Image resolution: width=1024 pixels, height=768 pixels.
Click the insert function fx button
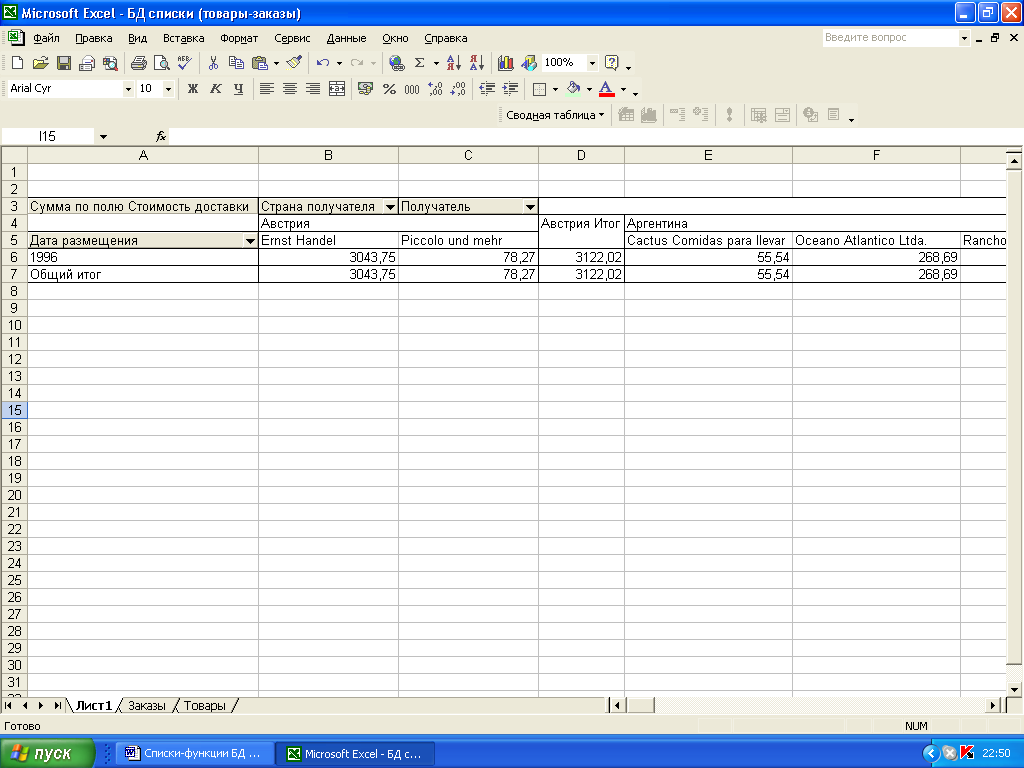tap(161, 136)
